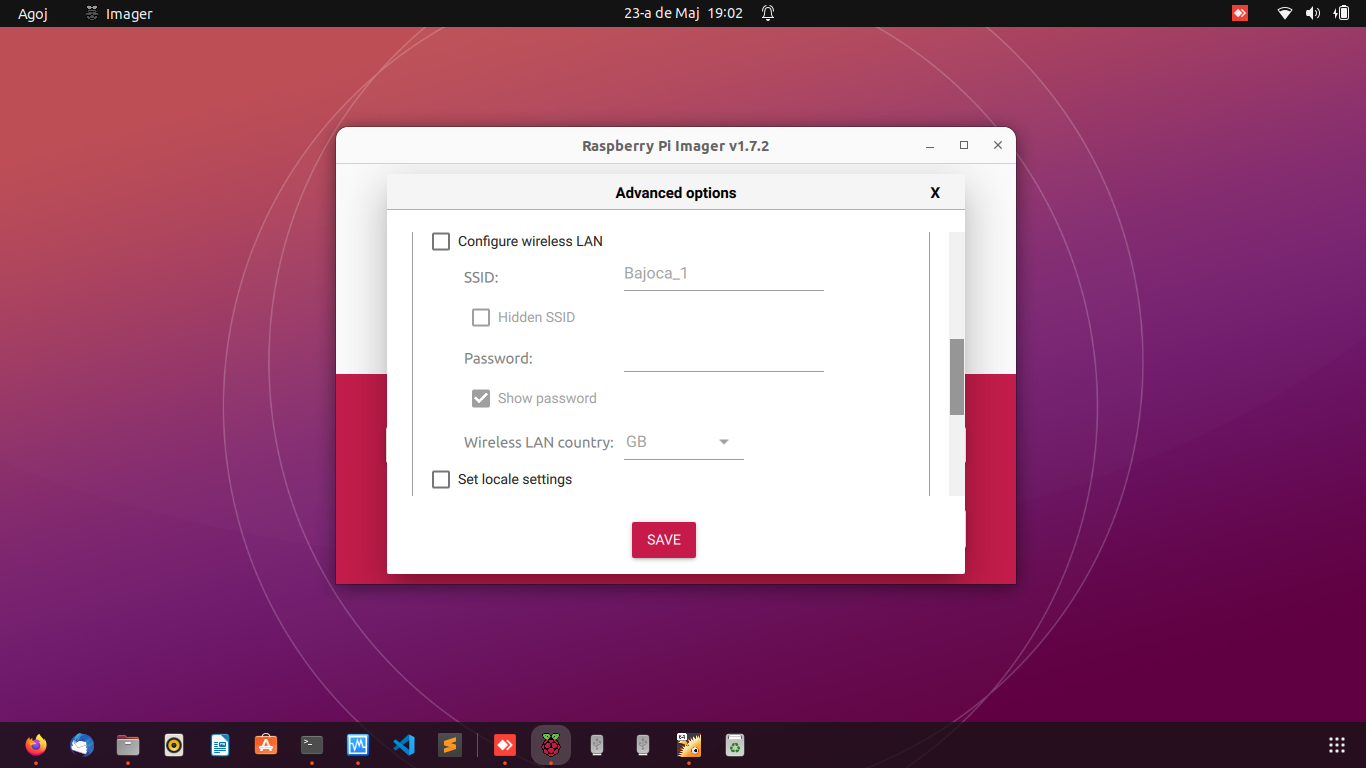1366x768 pixels.
Task: Enable Configure wireless LAN checkbox
Action: coord(441,241)
